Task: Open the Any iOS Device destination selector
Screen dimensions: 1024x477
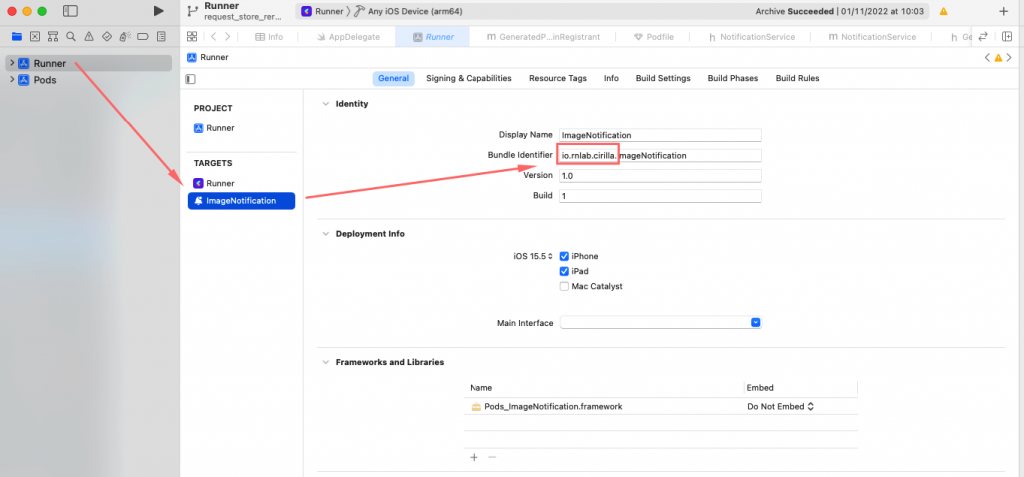Action: pos(411,11)
